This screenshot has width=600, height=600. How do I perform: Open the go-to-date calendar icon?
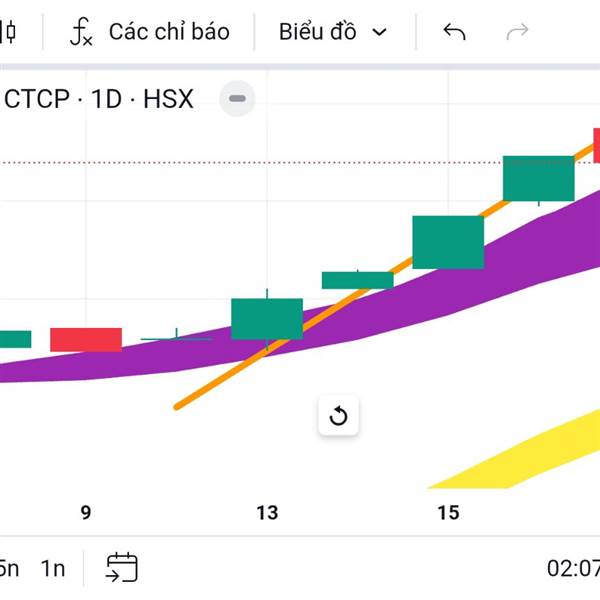click(122, 567)
